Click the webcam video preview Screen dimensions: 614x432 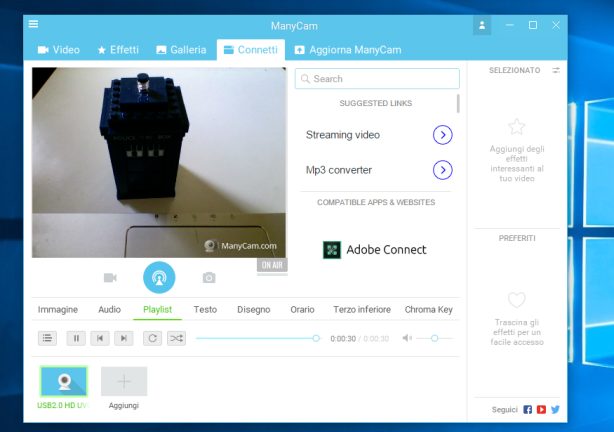159,162
